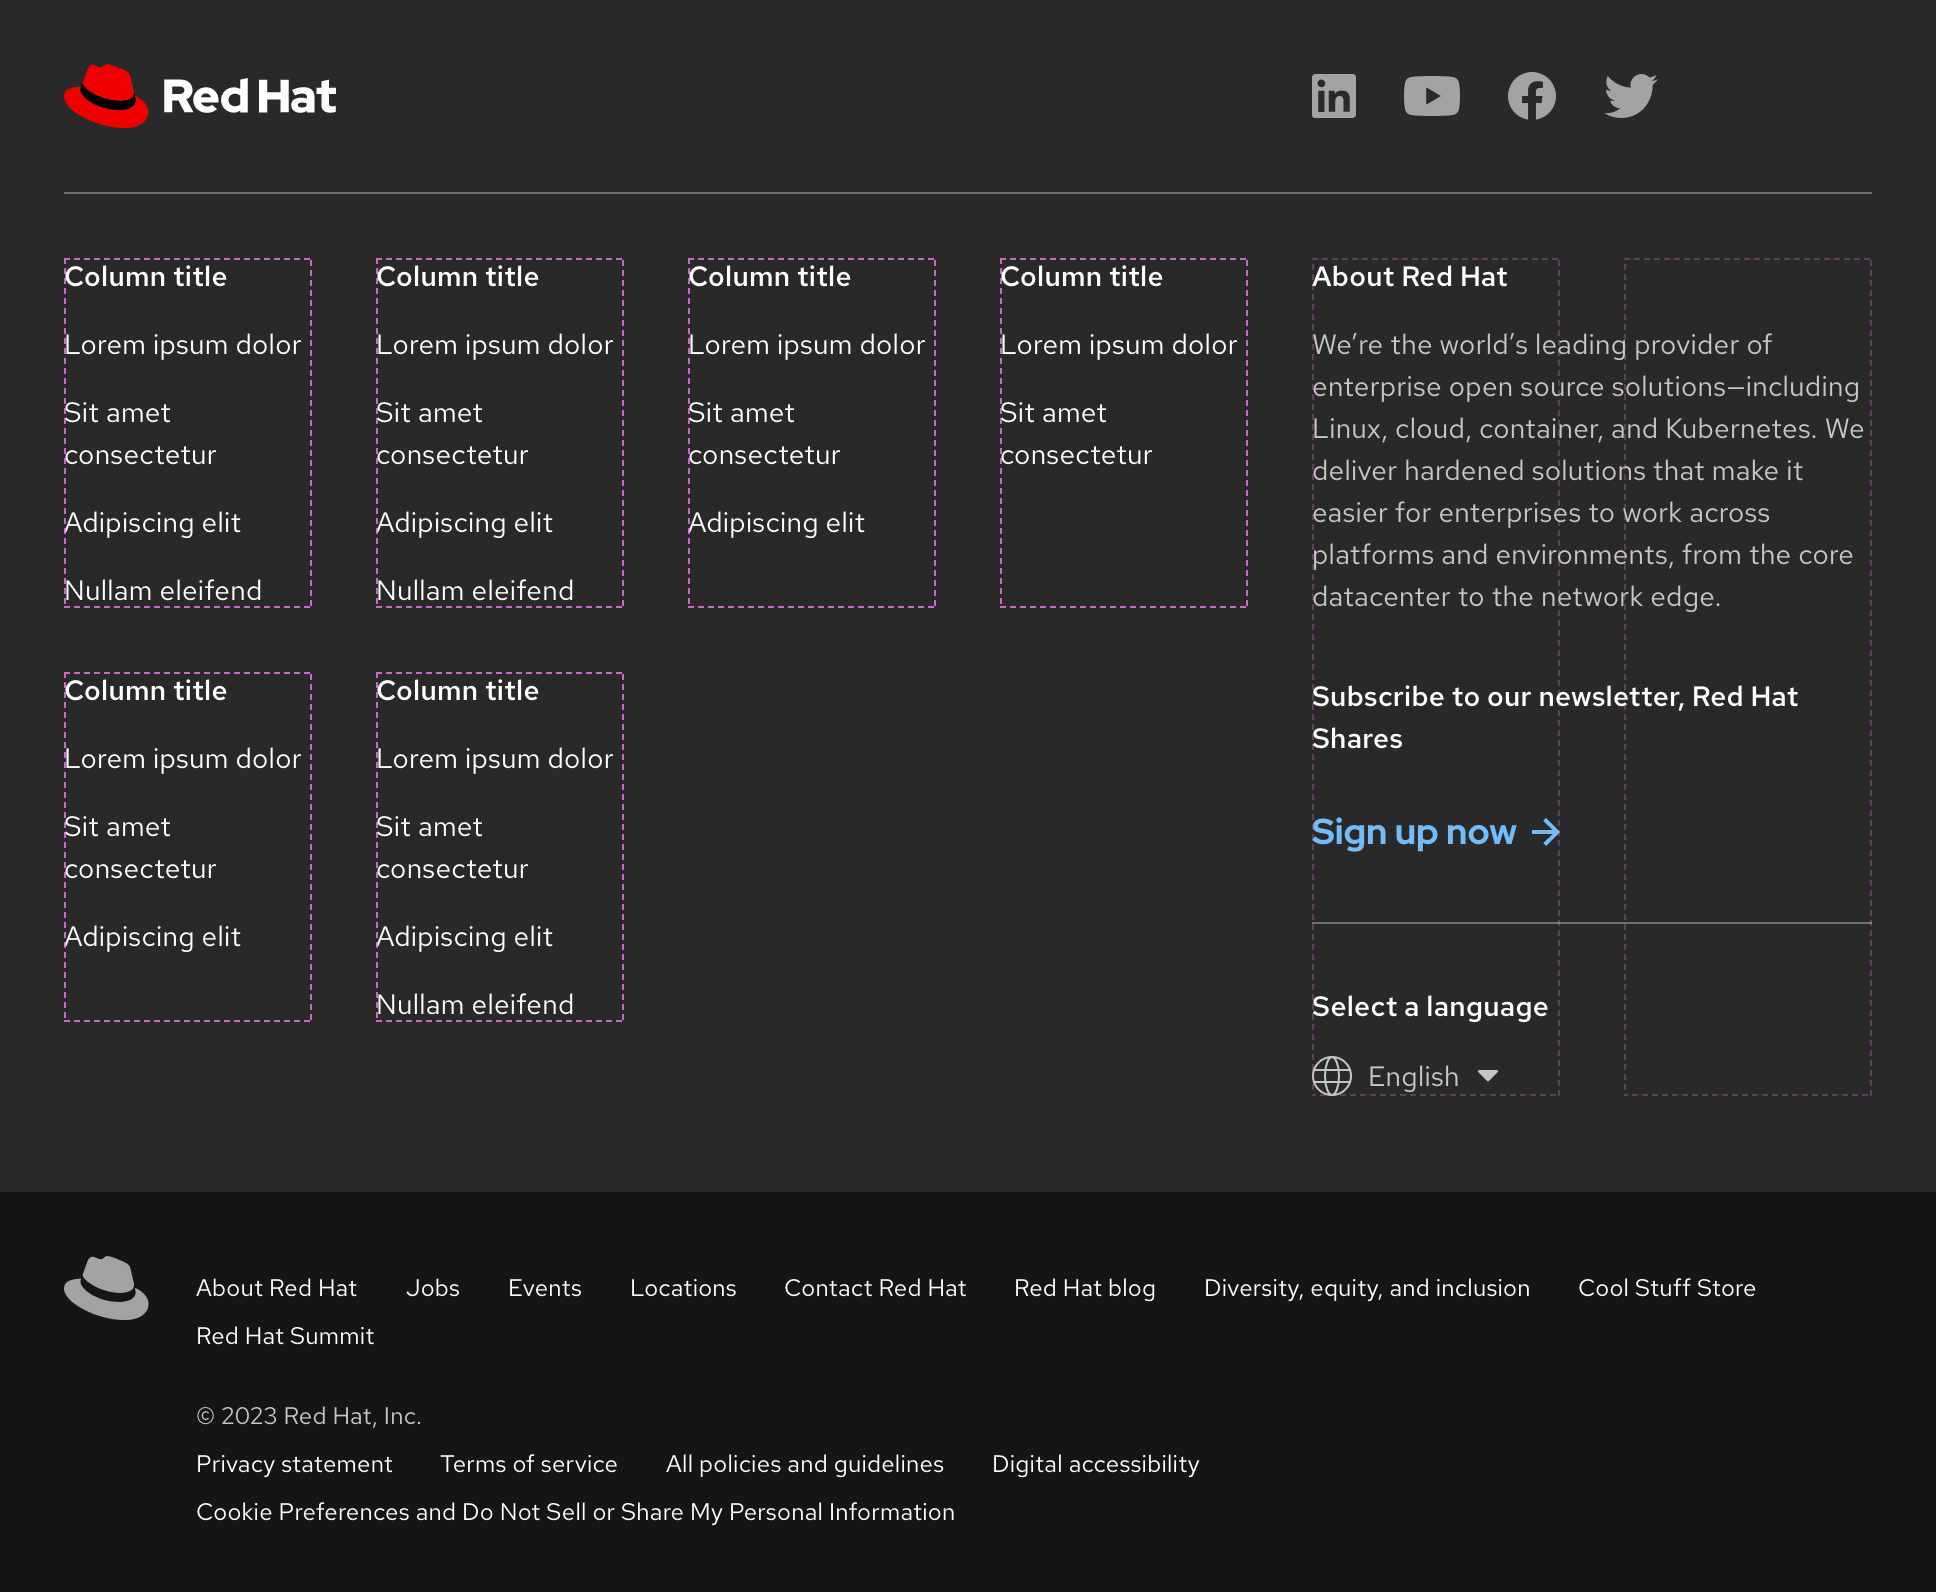Select Events in the footer navigation

pyautogui.click(x=544, y=1288)
